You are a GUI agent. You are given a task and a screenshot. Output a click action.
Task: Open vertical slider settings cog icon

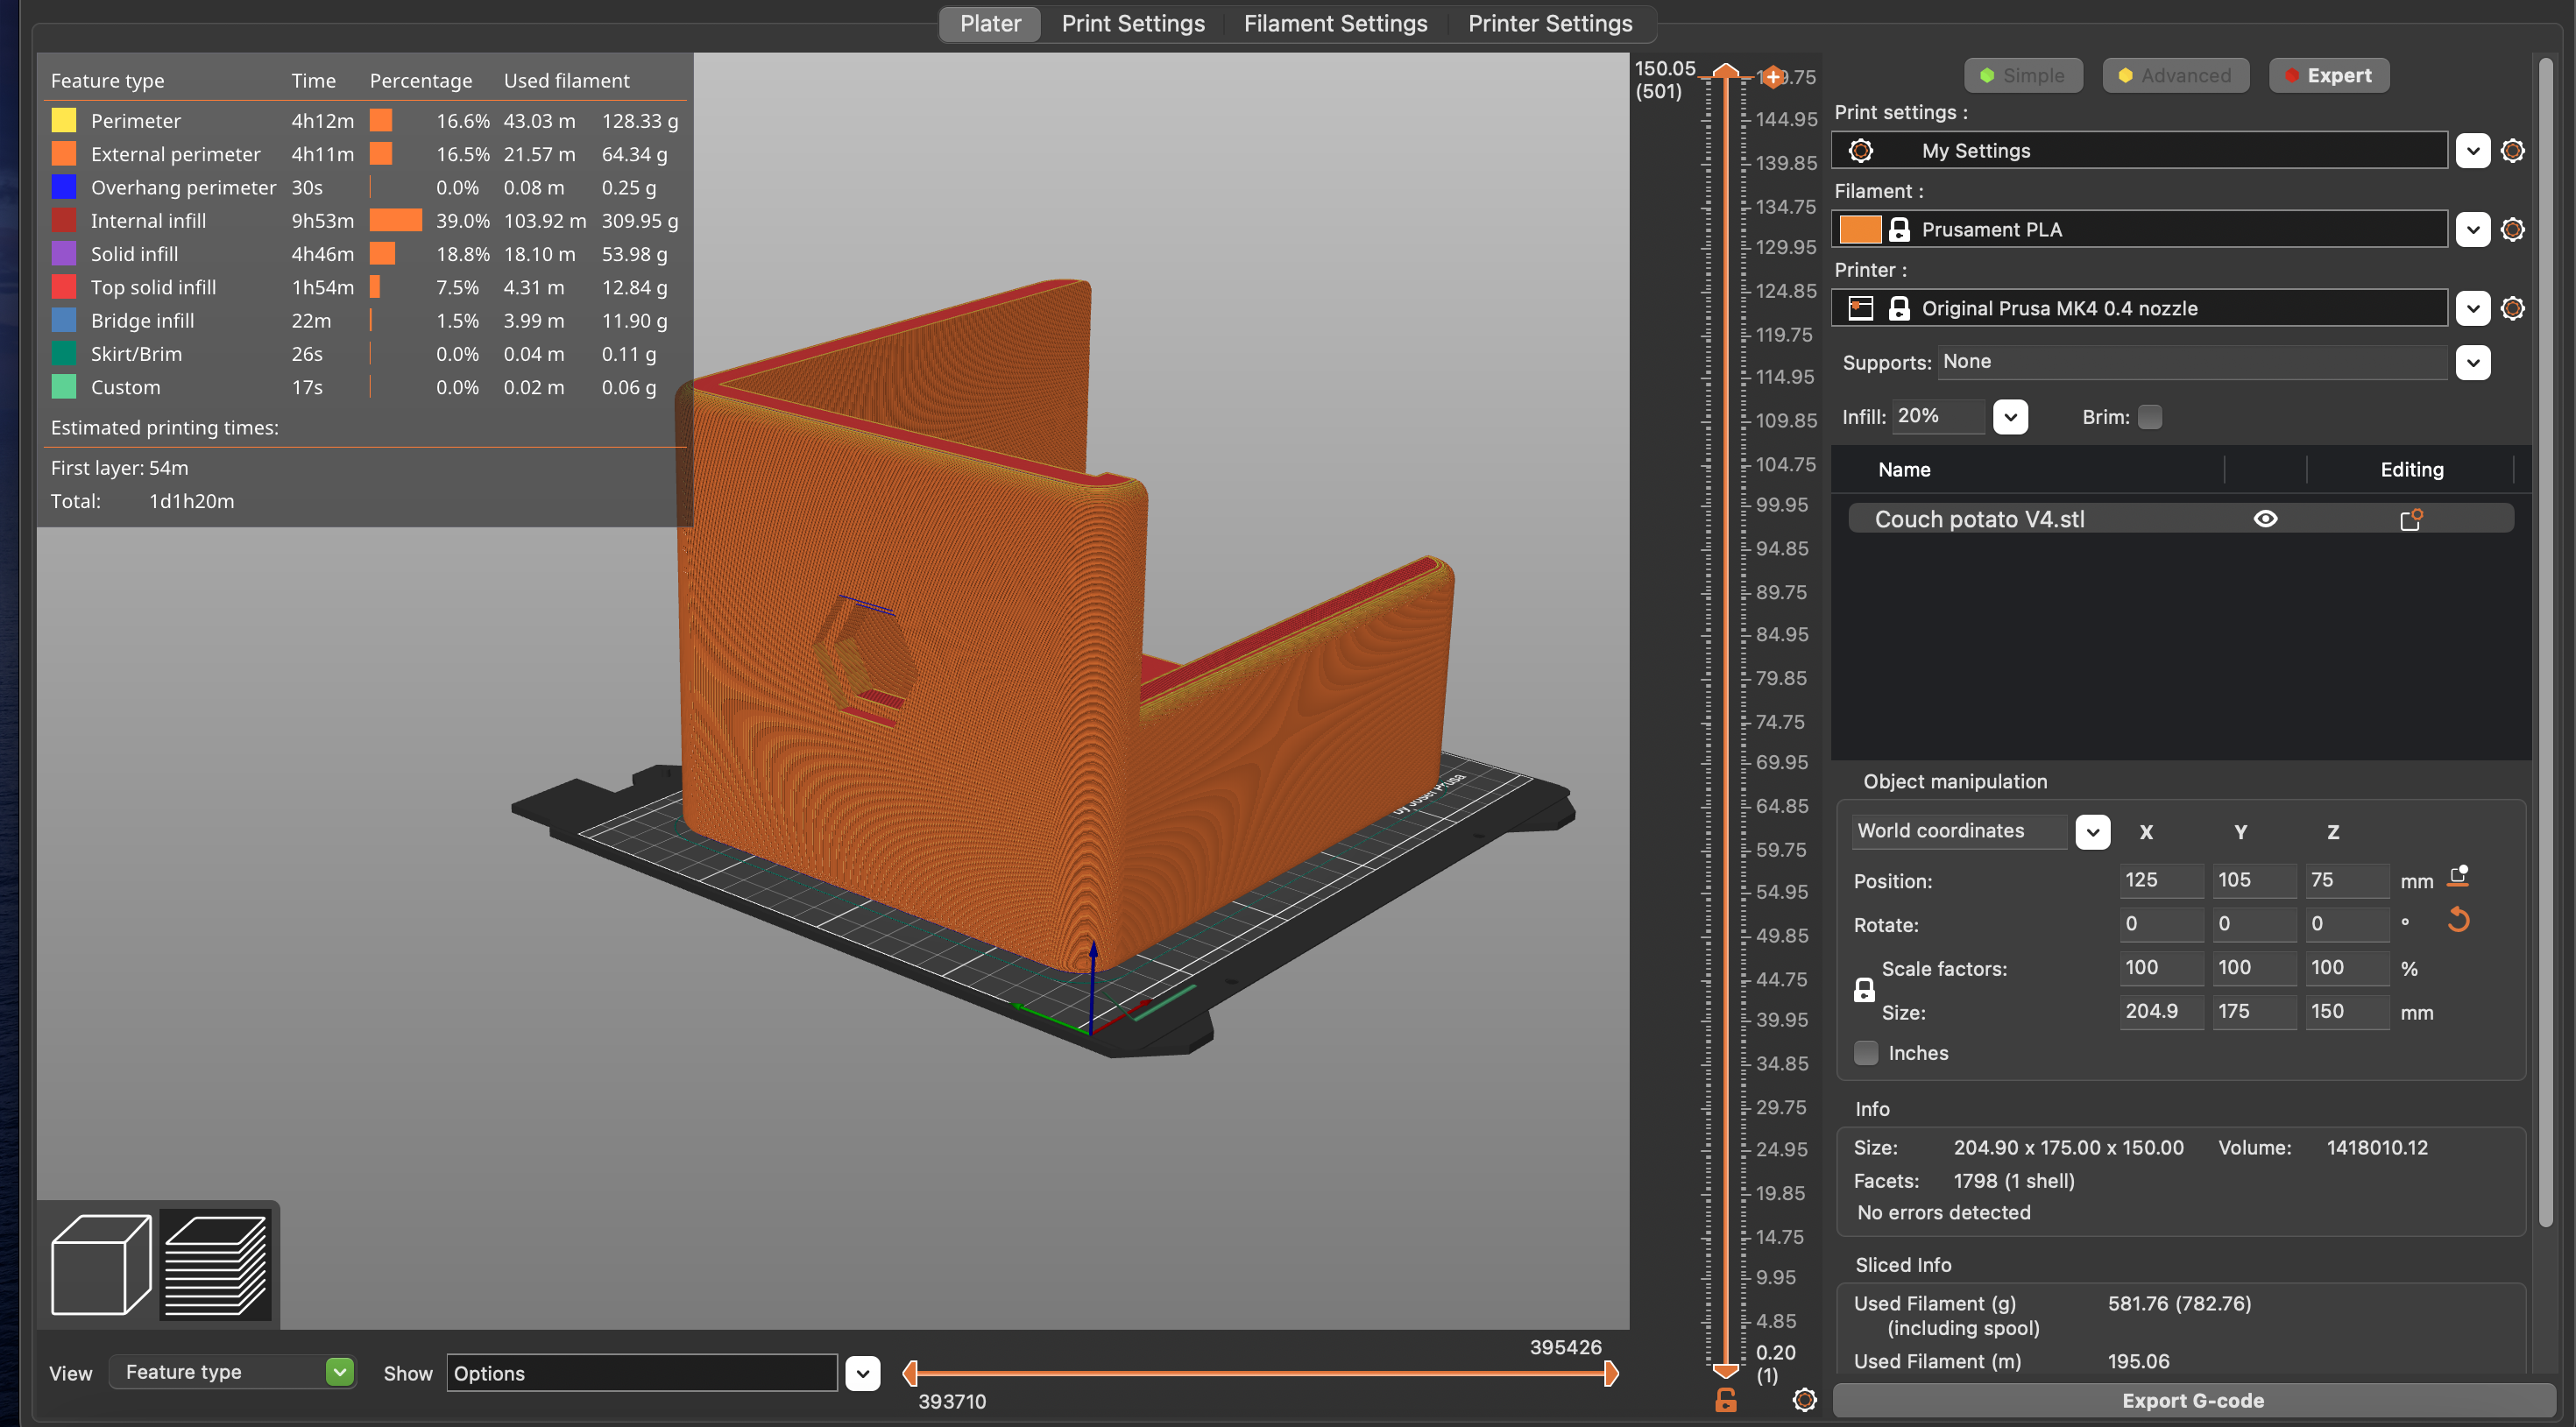click(x=1804, y=1399)
